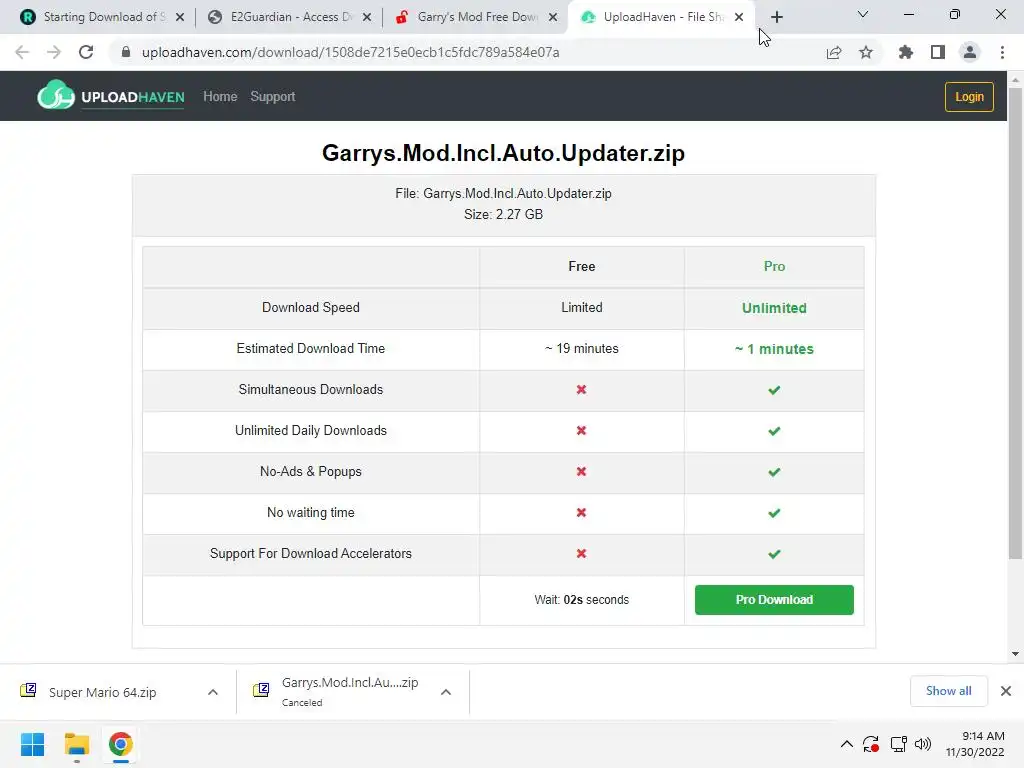Click the green check for No-Ads & Popups
The width and height of the screenshot is (1024, 768).
coord(774,472)
